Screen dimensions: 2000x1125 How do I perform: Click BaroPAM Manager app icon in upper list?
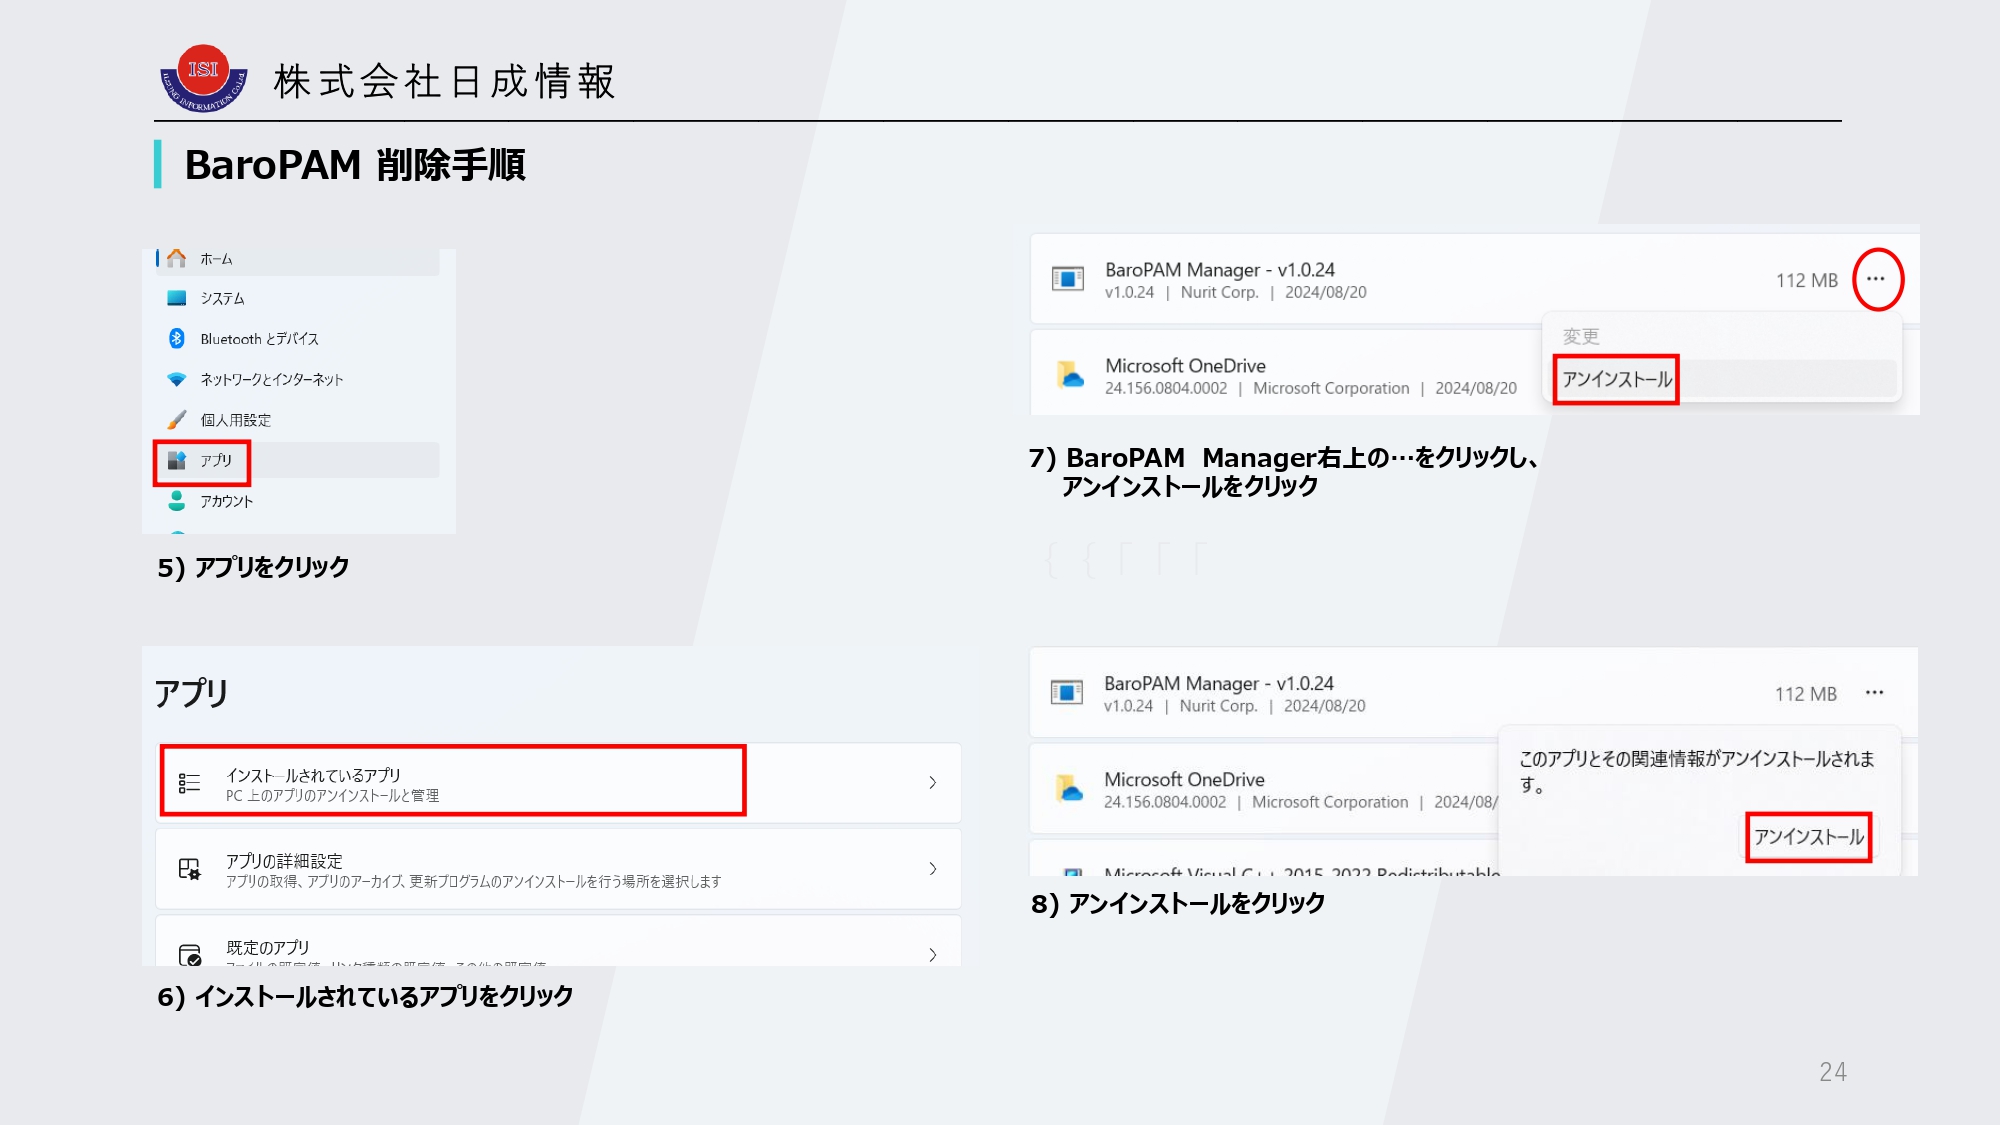point(1068,279)
